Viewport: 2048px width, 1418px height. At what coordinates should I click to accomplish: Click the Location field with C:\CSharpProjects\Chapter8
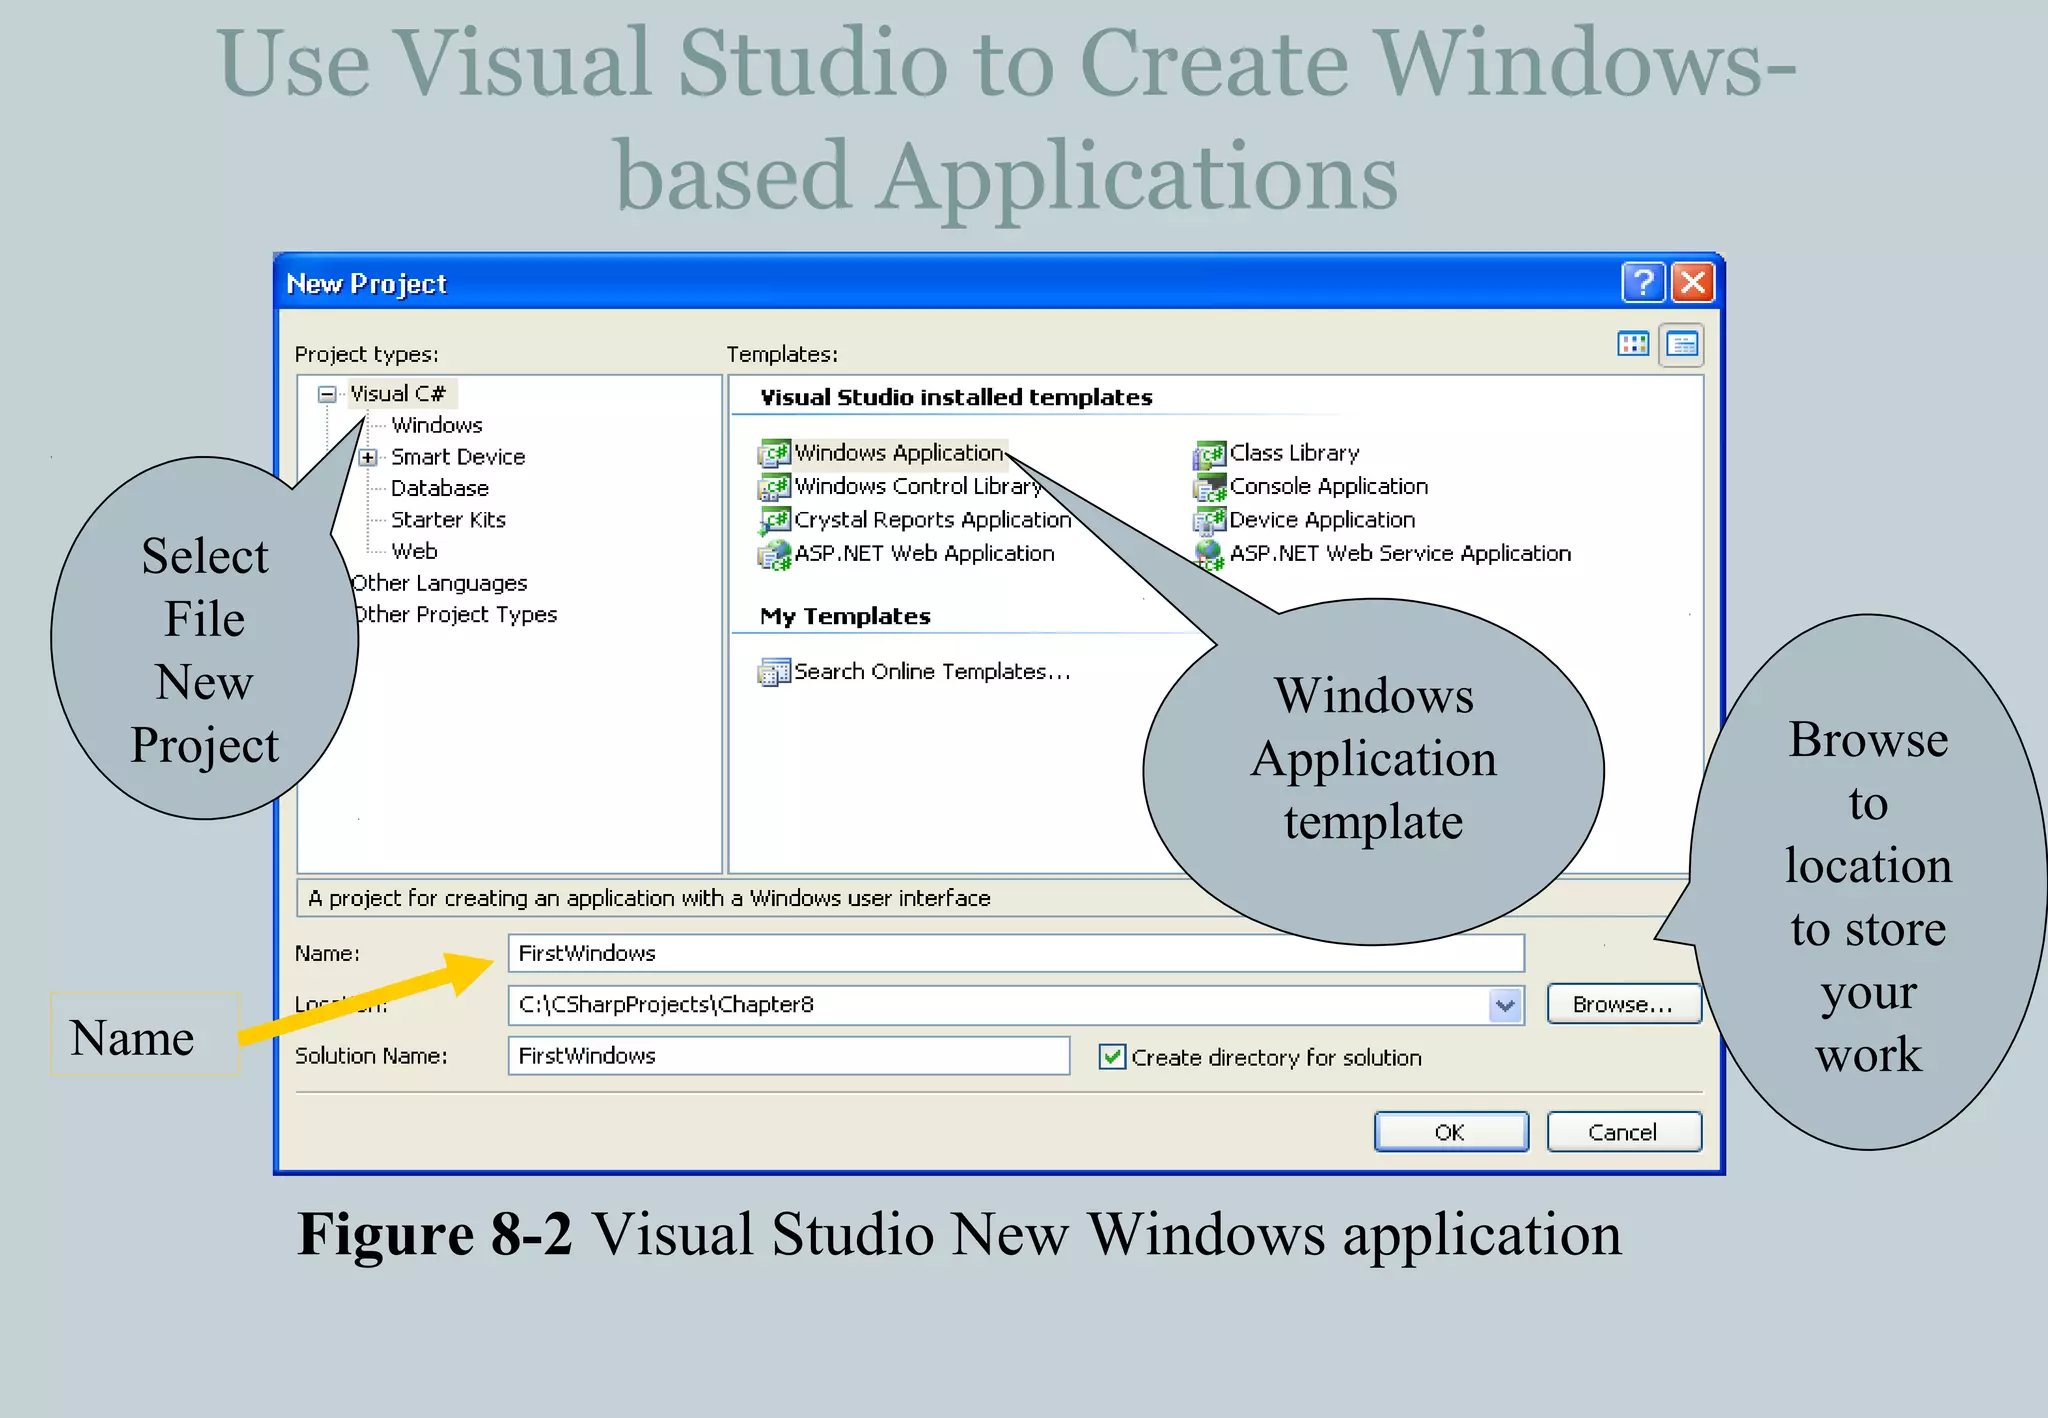coord(1016,1005)
